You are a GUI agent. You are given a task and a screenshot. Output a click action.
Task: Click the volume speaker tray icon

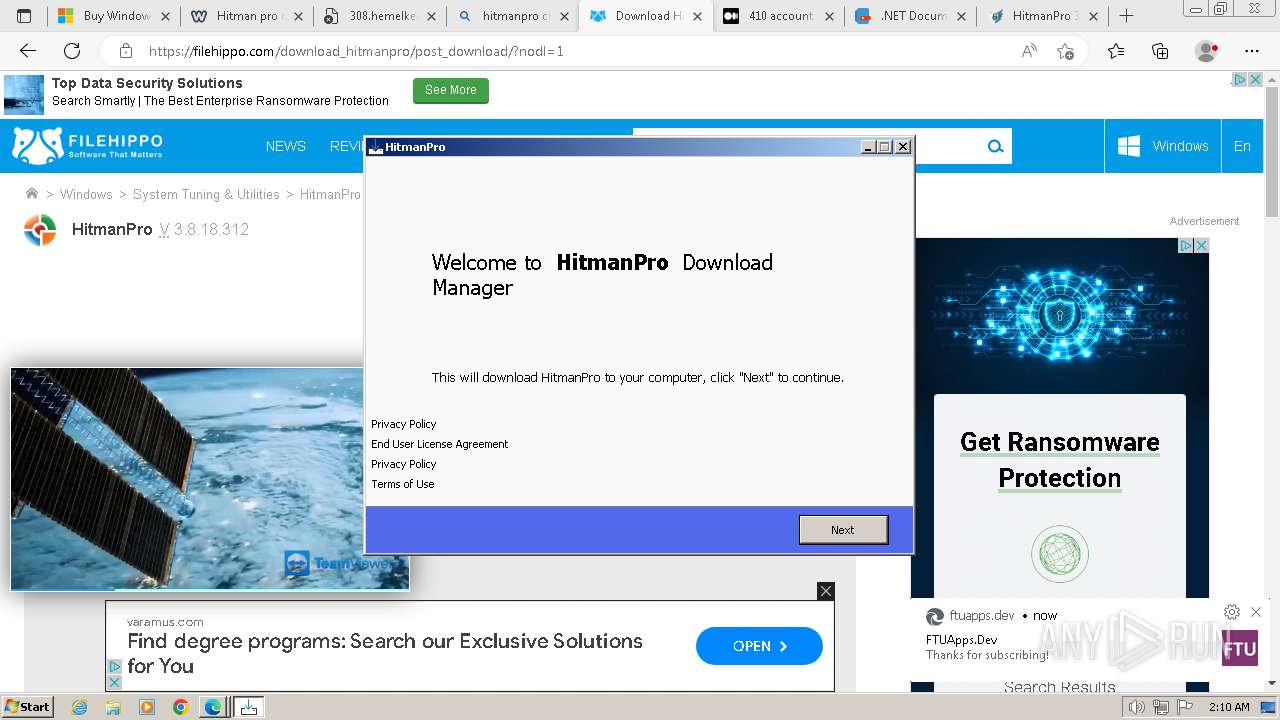tap(1135, 707)
